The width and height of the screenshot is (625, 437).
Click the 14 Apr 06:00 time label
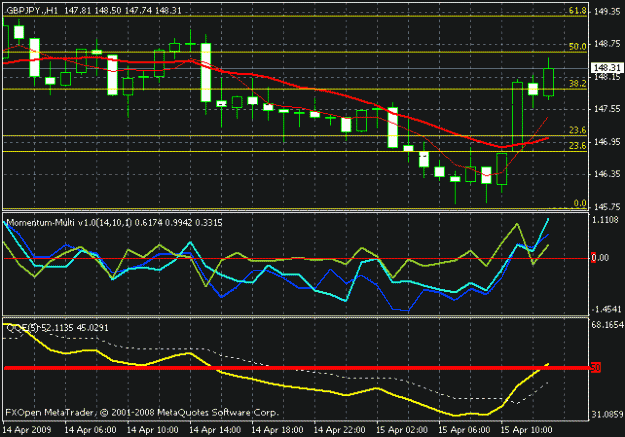pos(90,430)
